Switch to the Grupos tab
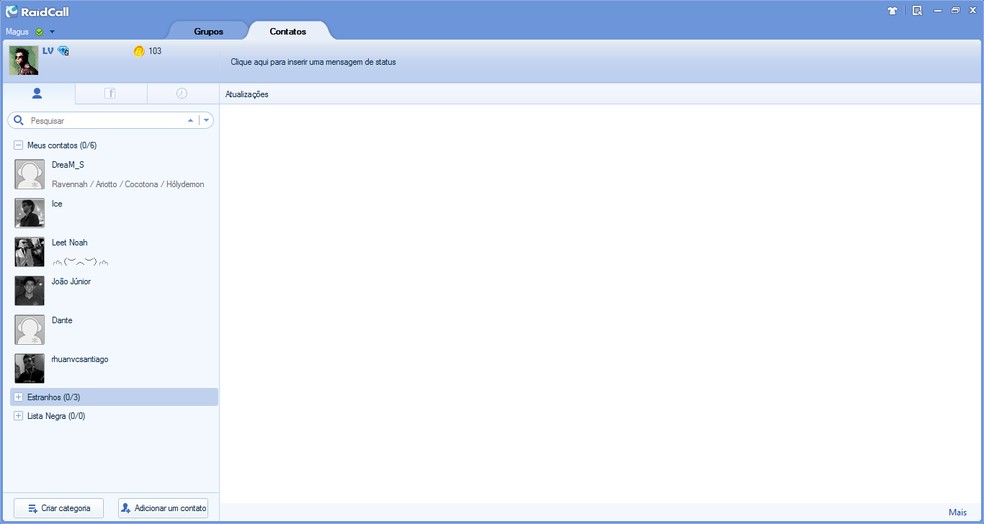This screenshot has width=984, height=524. point(208,31)
